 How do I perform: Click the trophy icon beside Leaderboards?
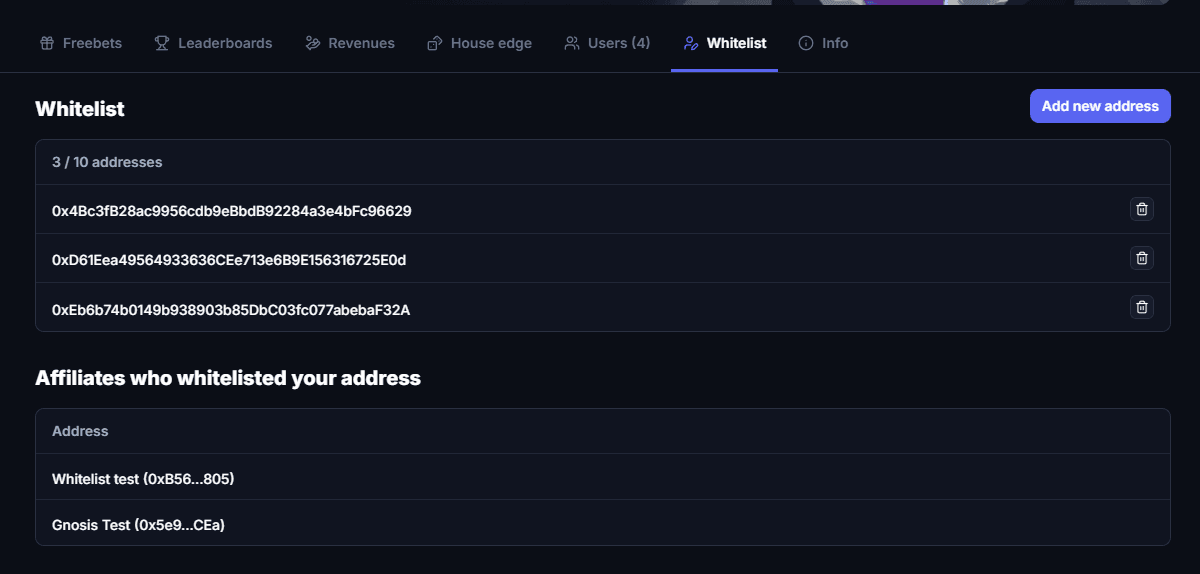tap(161, 43)
